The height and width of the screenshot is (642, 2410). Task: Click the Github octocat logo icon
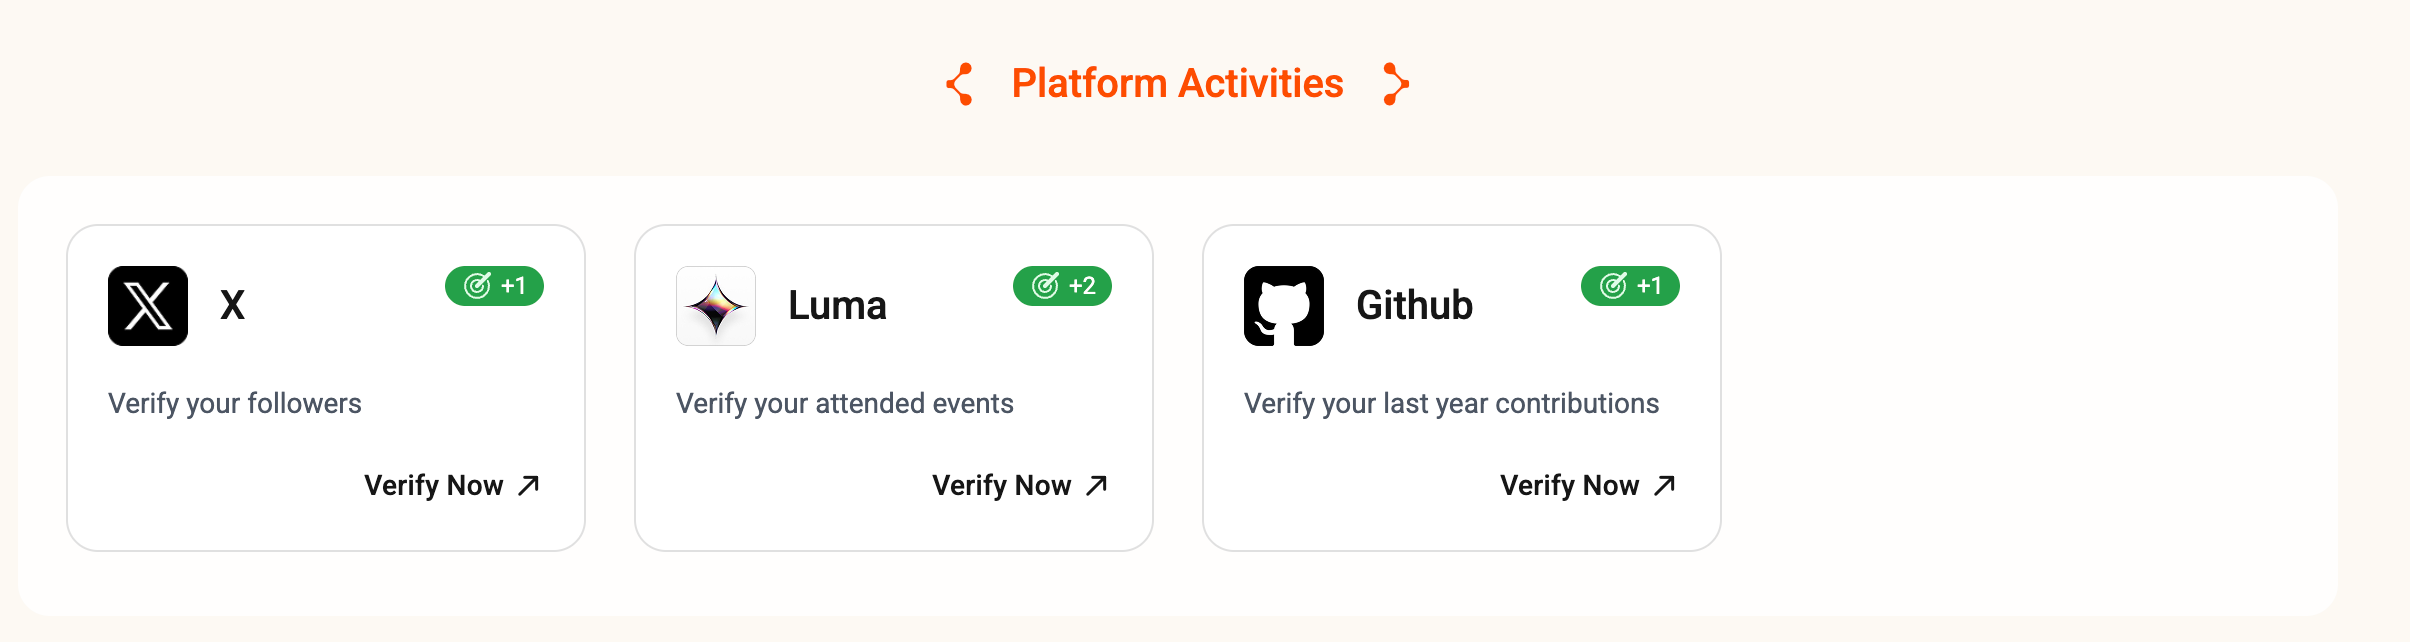tap(1284, 306)
